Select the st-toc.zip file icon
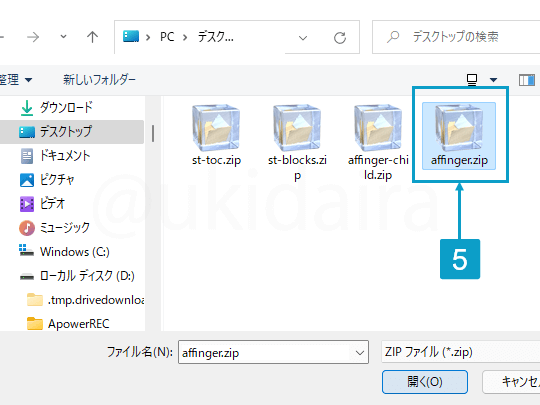Viewport: 540px width, 405px height. [216, 128]
